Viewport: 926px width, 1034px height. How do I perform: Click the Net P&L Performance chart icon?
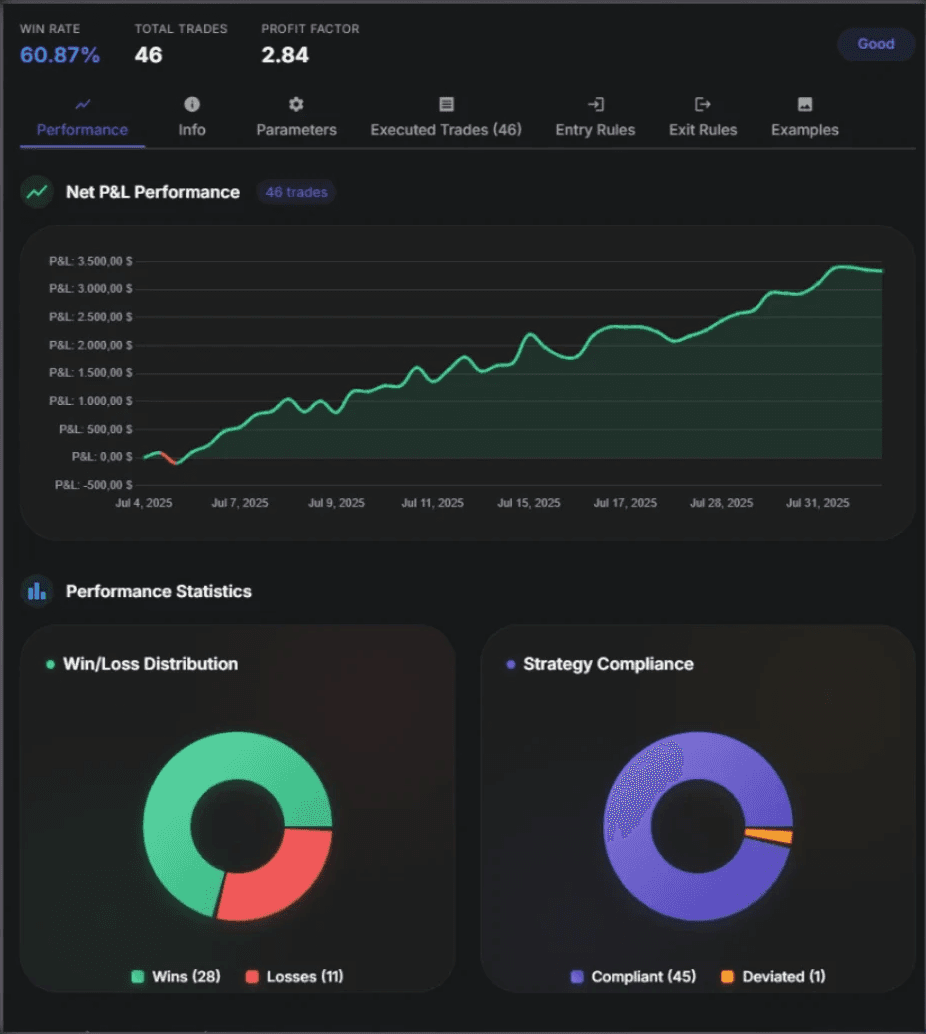click(x=35, y=191)
